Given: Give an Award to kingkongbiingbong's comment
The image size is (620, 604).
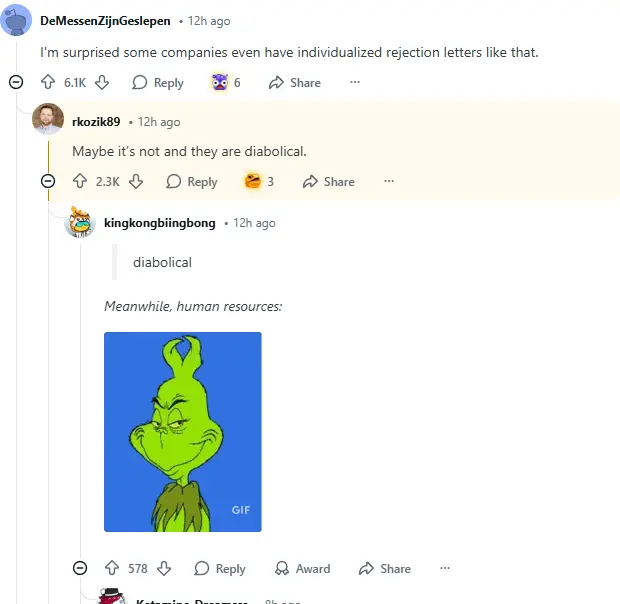Looking at the screenshot, I should pyautogui.click(x=302, y=568).
